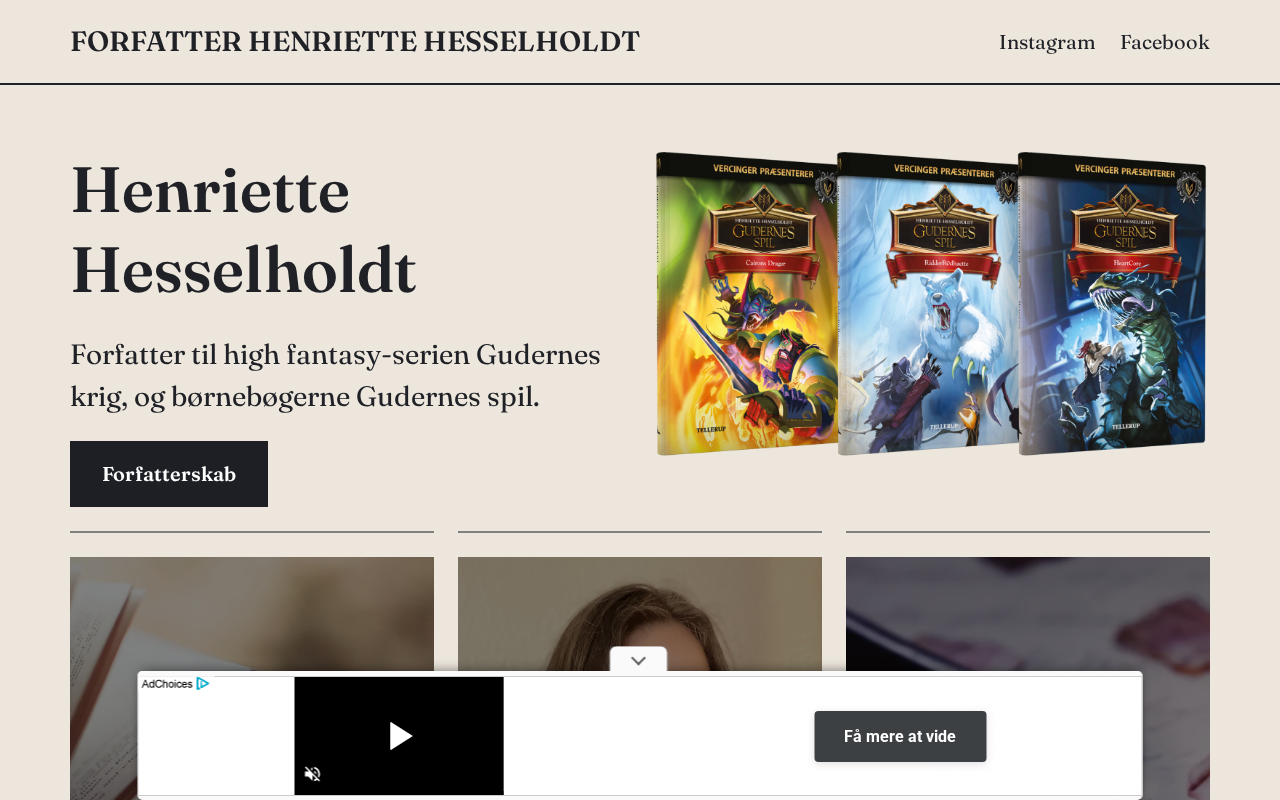Click the AdChoices label text
This screenshot has width=1280, height=800.
[167, 684]
